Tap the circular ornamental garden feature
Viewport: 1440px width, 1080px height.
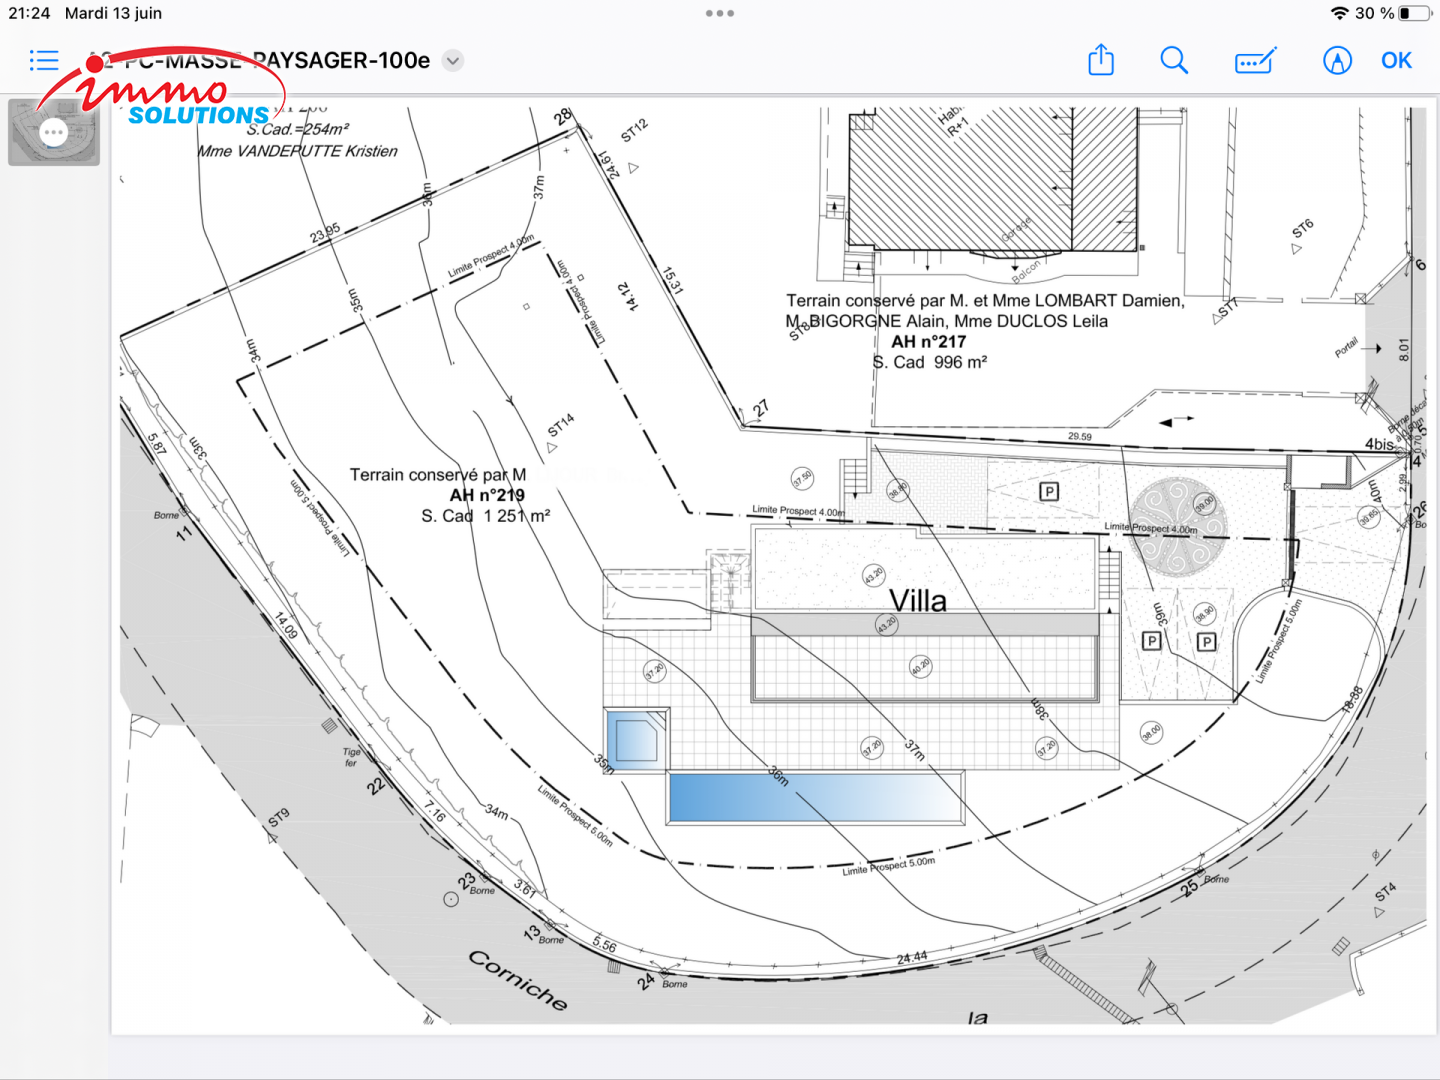point(1178,527)
